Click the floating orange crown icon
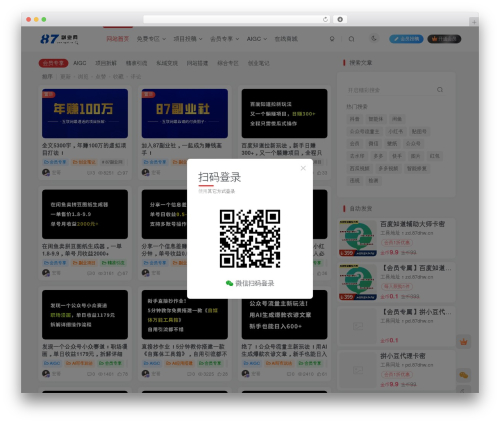This screenshot has width=500, height=423. (x=464, y=342)
